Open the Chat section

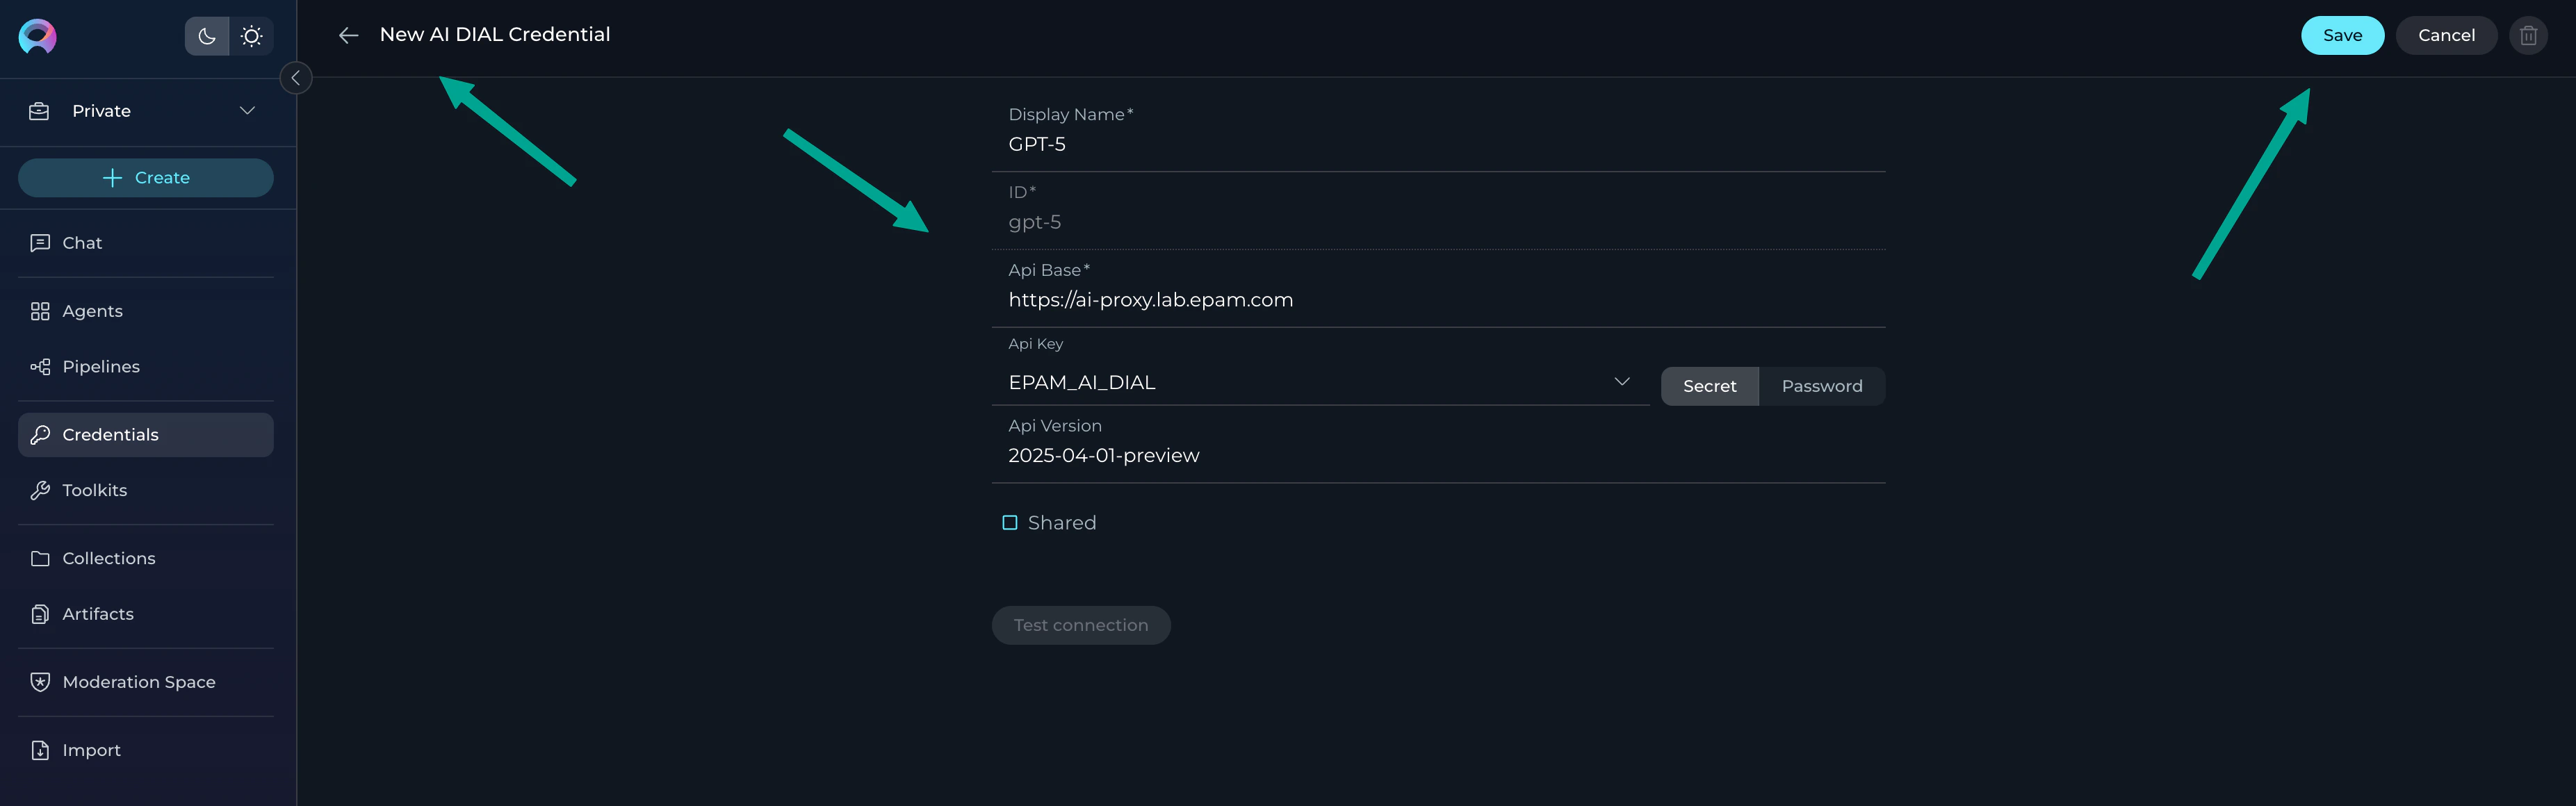(x=81, y=242)
